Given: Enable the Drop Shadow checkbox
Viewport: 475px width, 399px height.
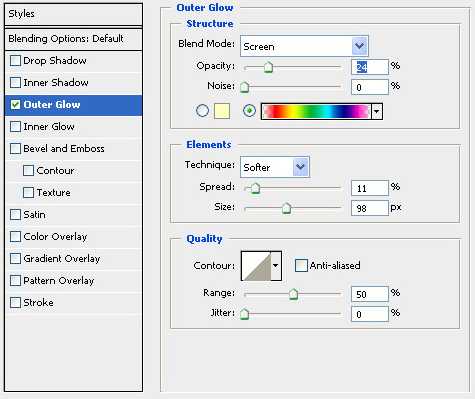Looking at the screenshot, I should (x=15, y=61).
